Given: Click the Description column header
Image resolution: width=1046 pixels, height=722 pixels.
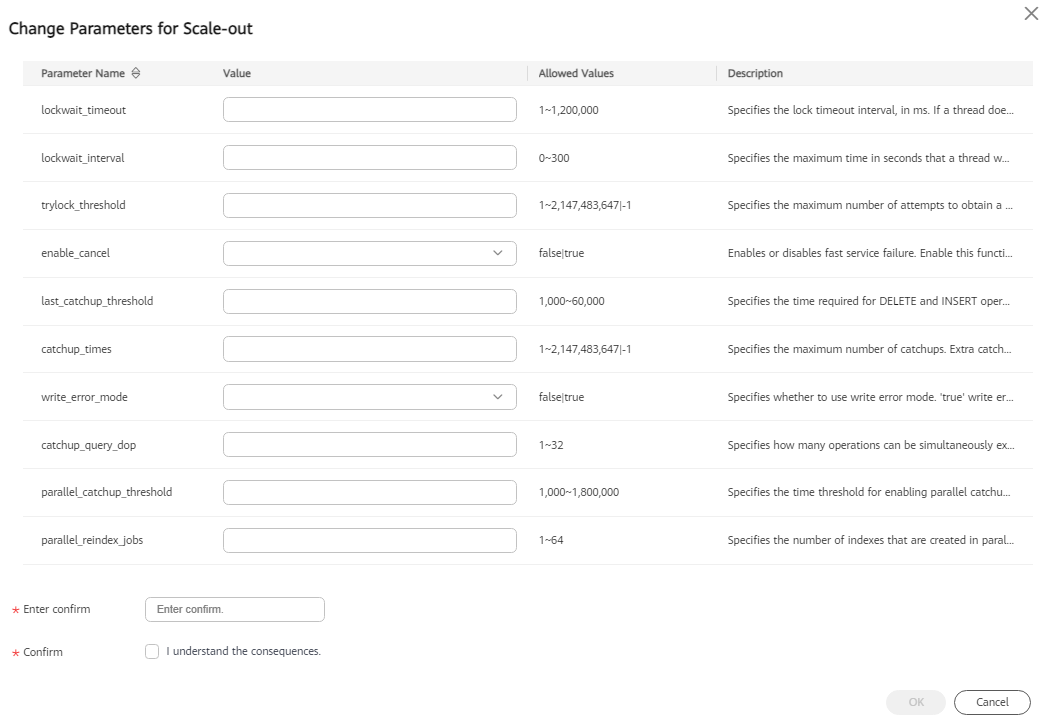Looking at the screenshot, I should (x=755, y=73).
